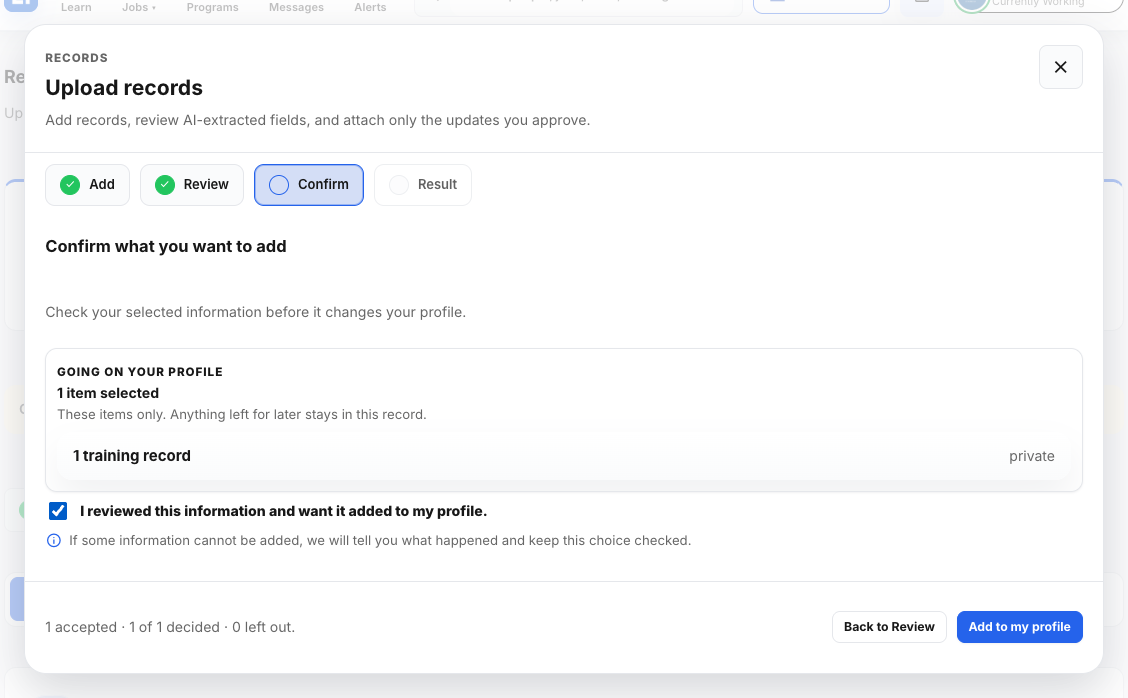
Task: Open the Result step tab
Action: coord(423,185)
